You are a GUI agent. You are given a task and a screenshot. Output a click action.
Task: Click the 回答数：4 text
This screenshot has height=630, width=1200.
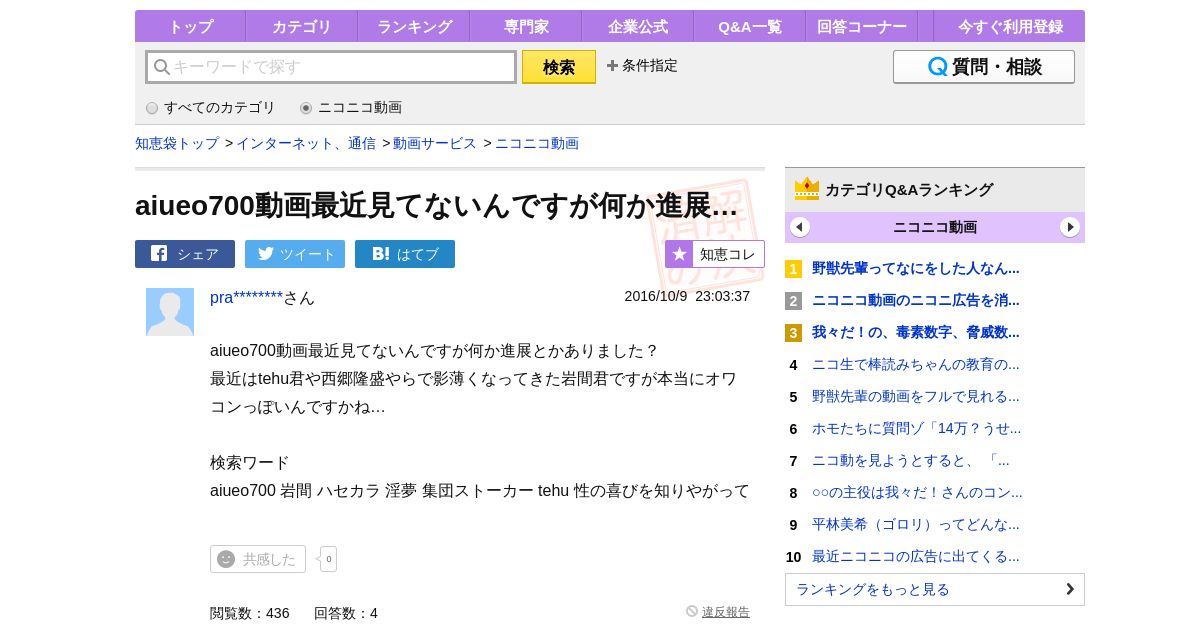pos(346,613)
